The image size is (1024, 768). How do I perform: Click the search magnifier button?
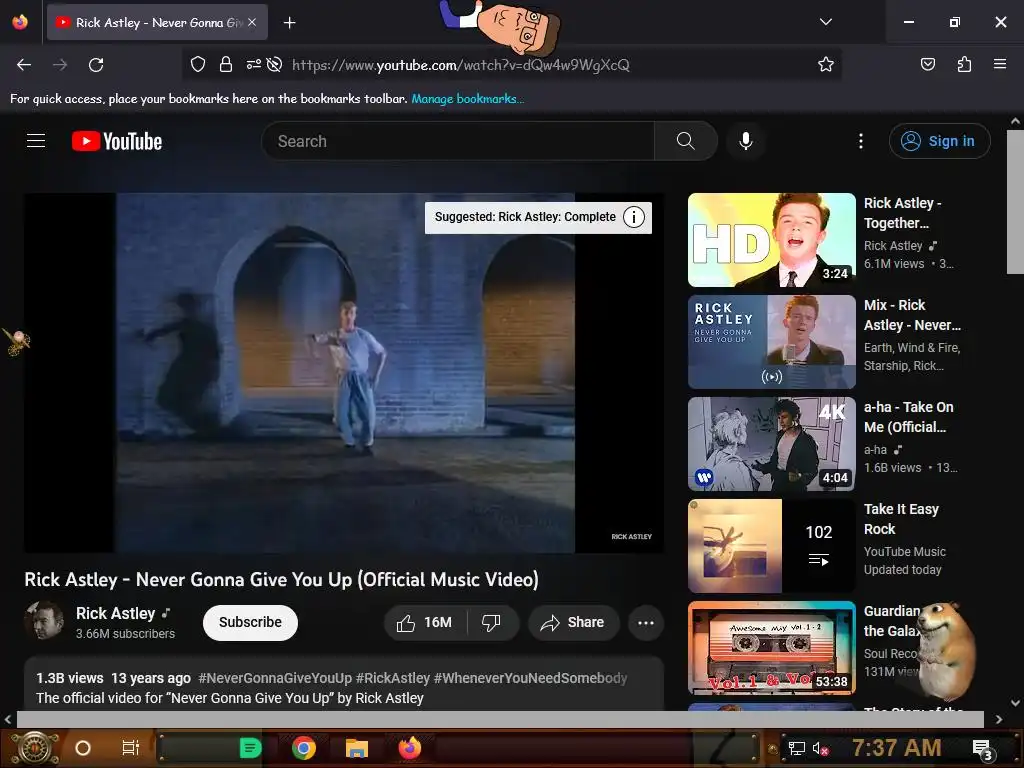[x=686, y=141]
